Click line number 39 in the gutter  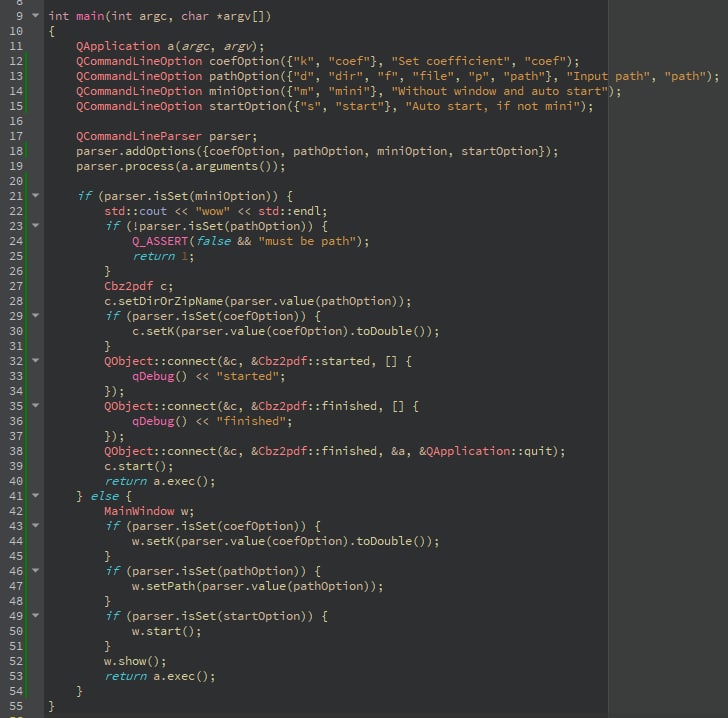[16, 466]
